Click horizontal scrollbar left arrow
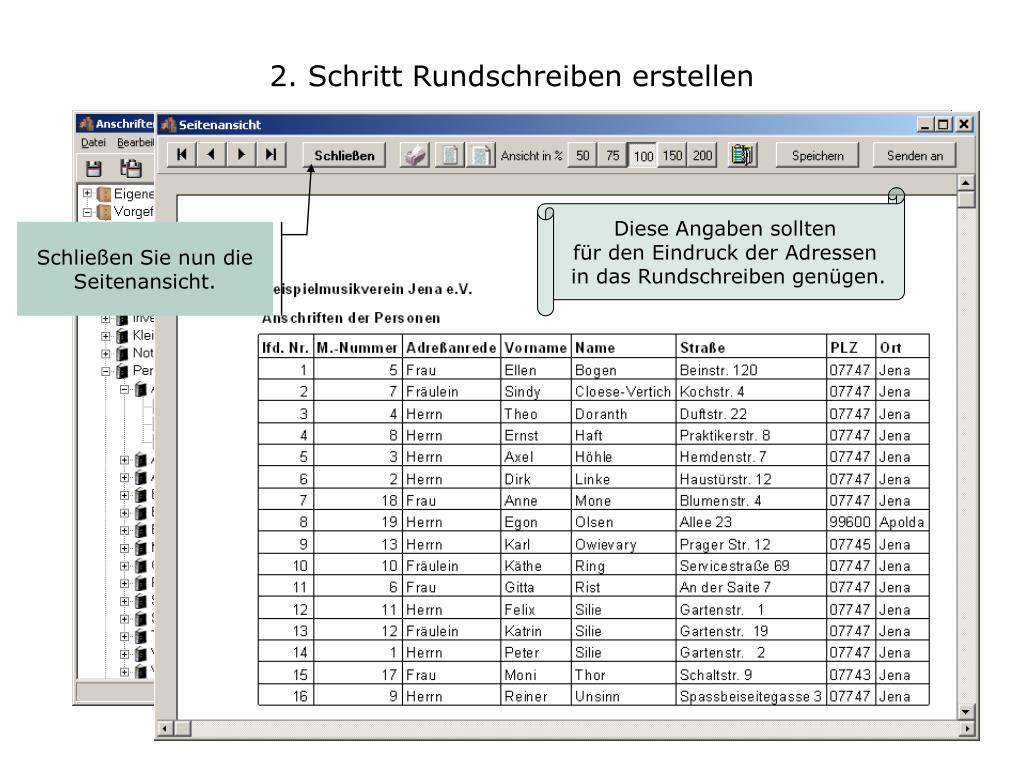The height and width of the screenshot is (768, 1024). point(165,728)
